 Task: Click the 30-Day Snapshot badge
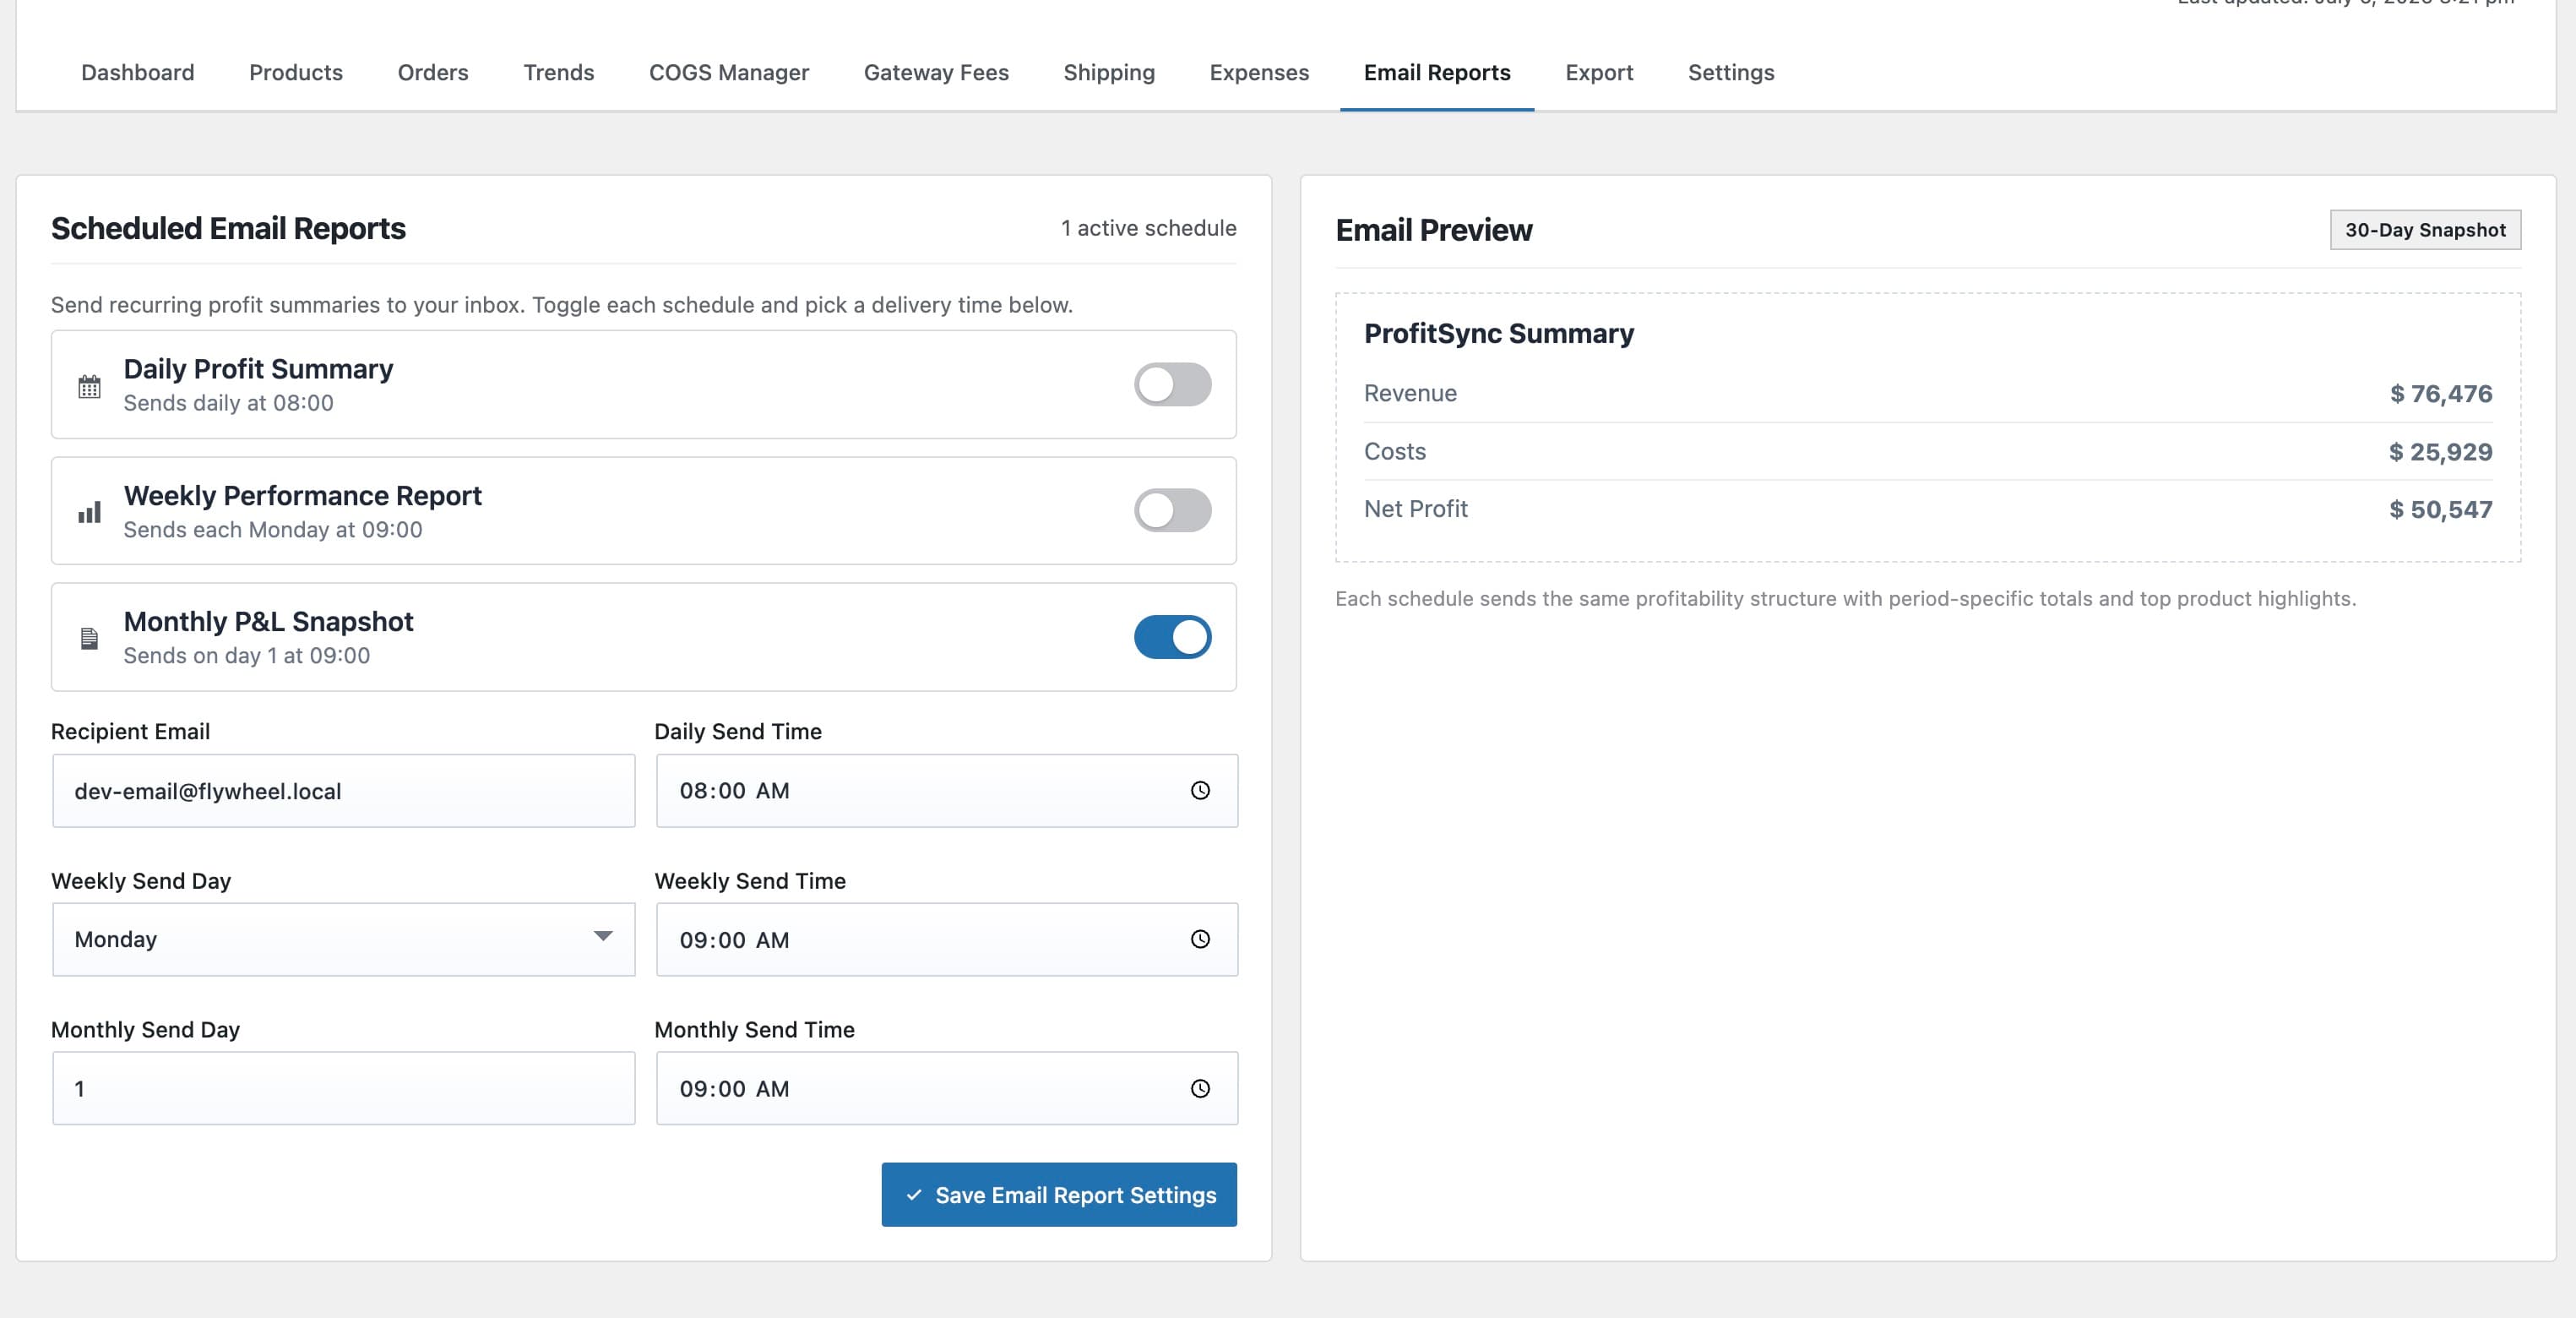pos(2425,229)
